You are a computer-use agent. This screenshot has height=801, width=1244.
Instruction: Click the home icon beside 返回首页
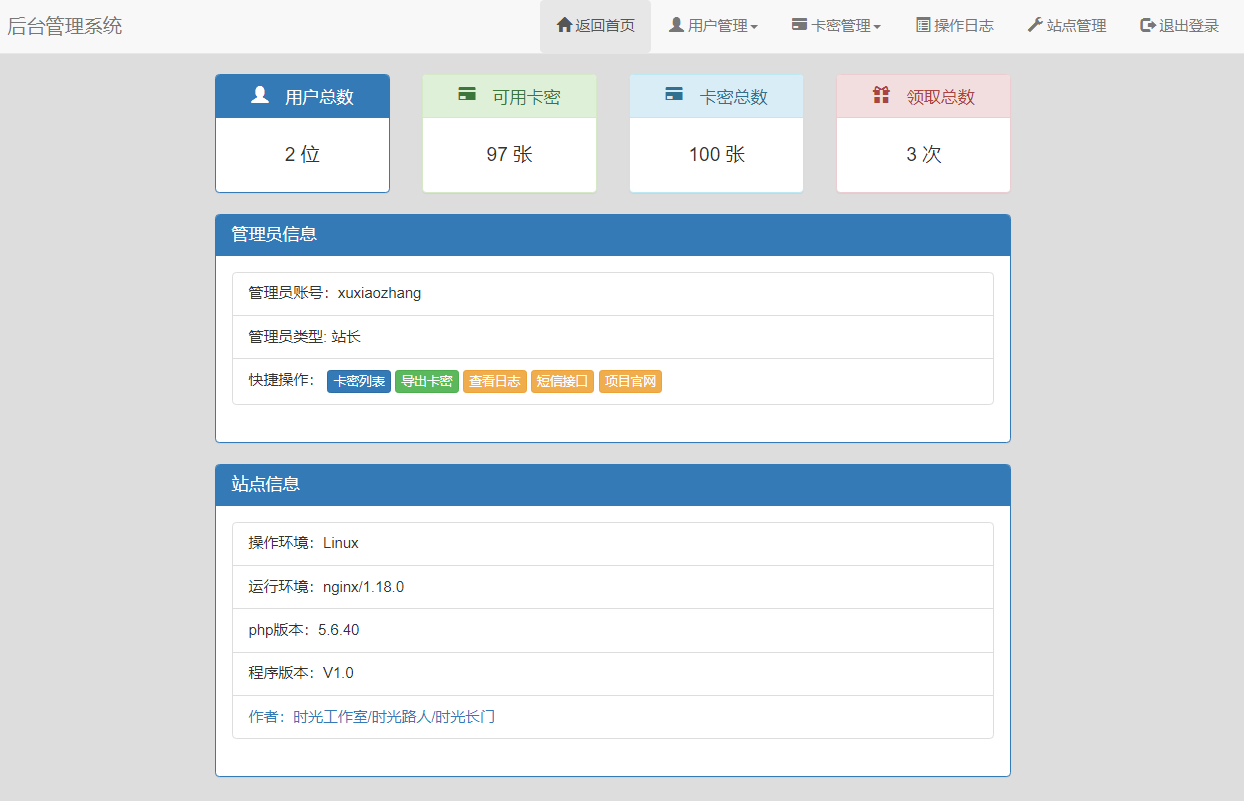click(565, 26)
